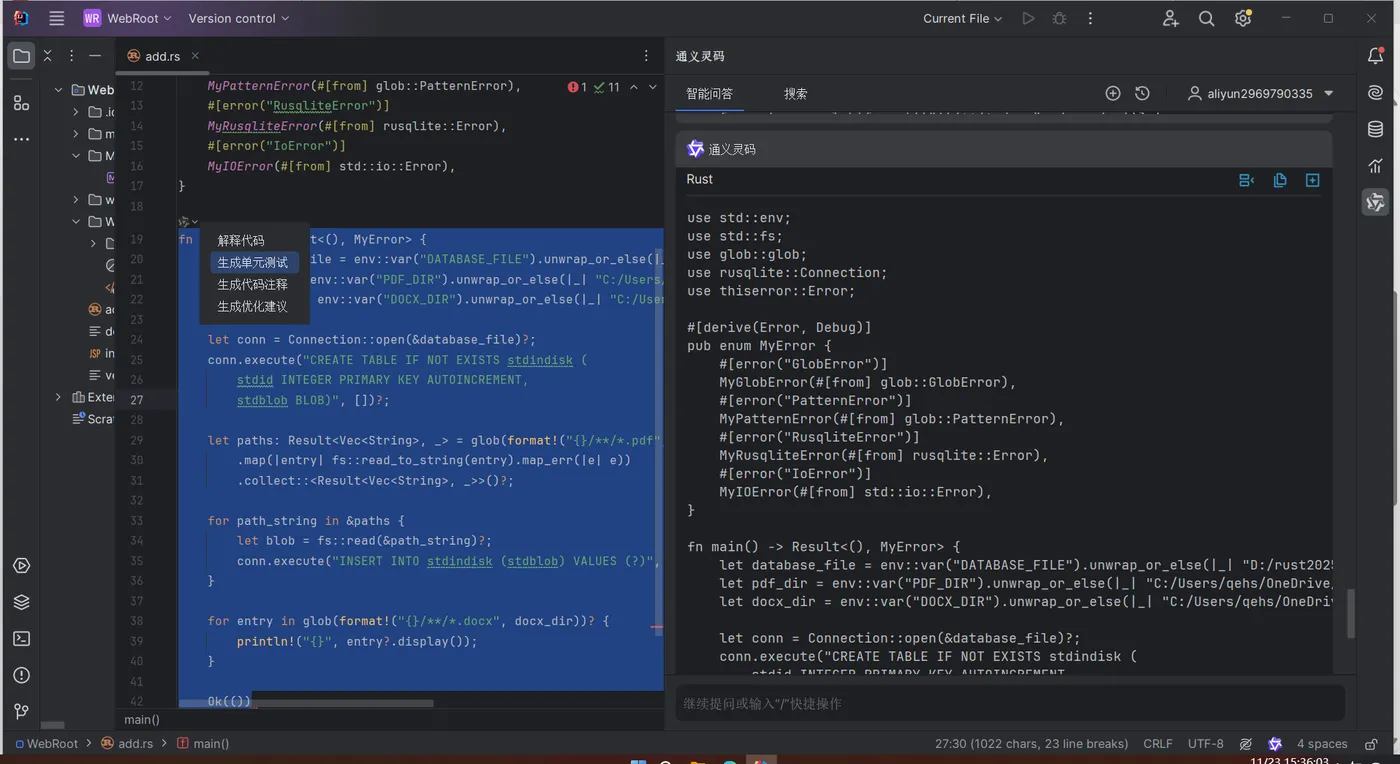Open the Structure tool window icon
The image size is (1400, 764).
click(x=21, y=103)
